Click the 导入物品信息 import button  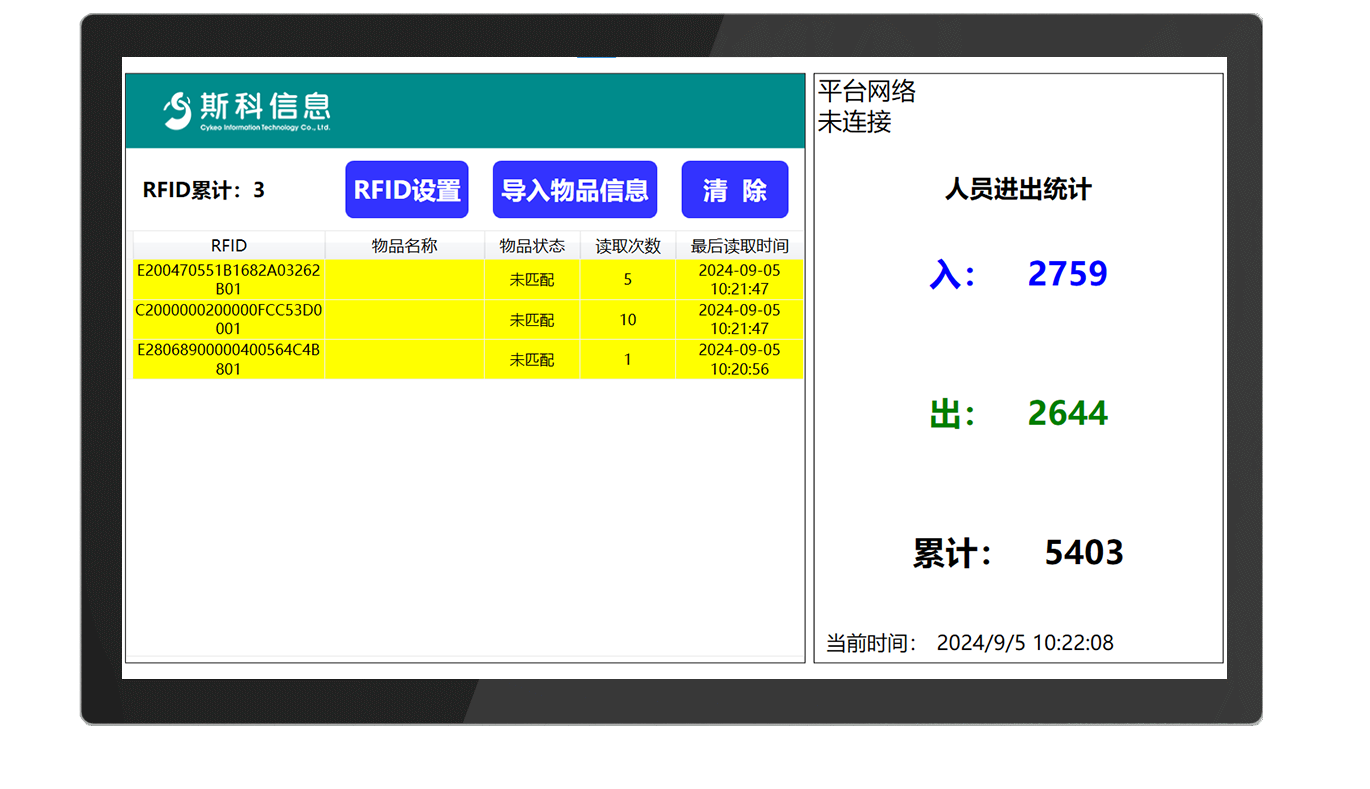pos(575,189)
